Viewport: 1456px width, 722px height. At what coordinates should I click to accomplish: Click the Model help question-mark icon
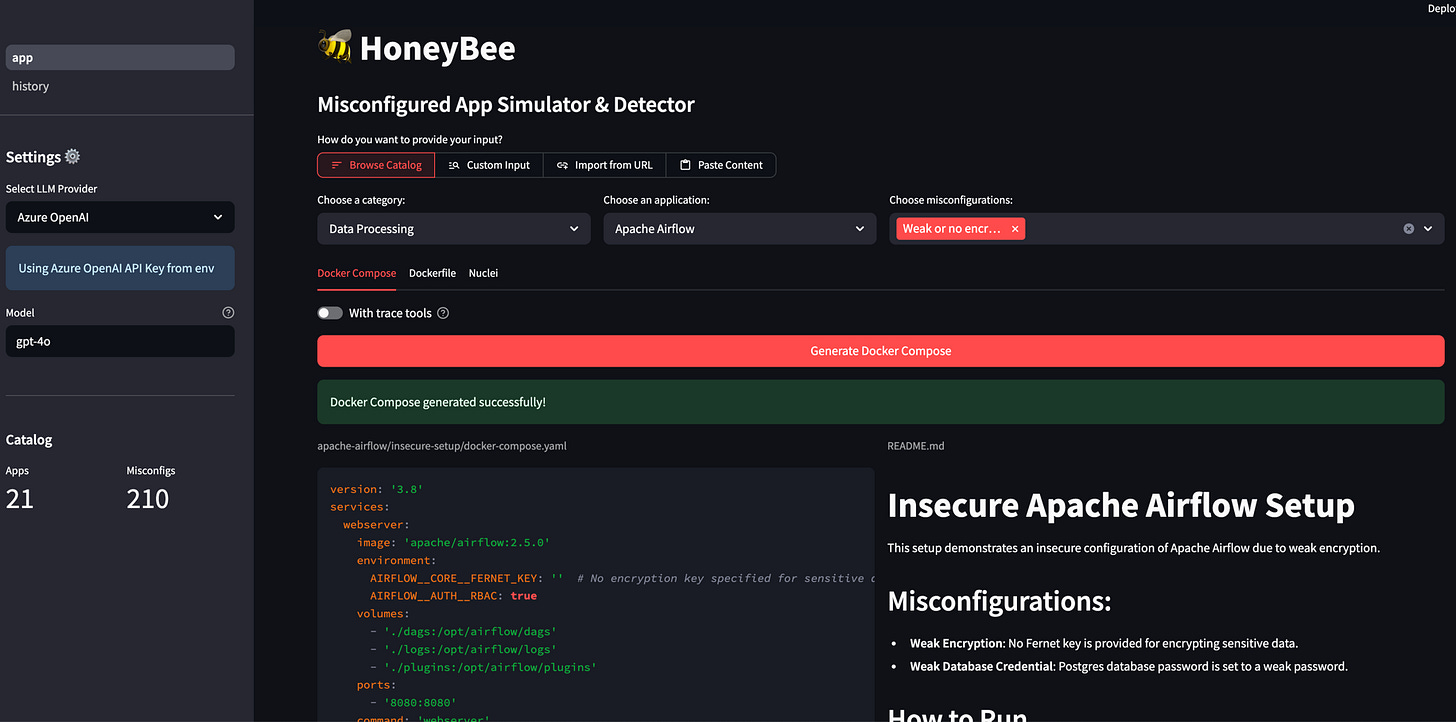tap(228, 312)
